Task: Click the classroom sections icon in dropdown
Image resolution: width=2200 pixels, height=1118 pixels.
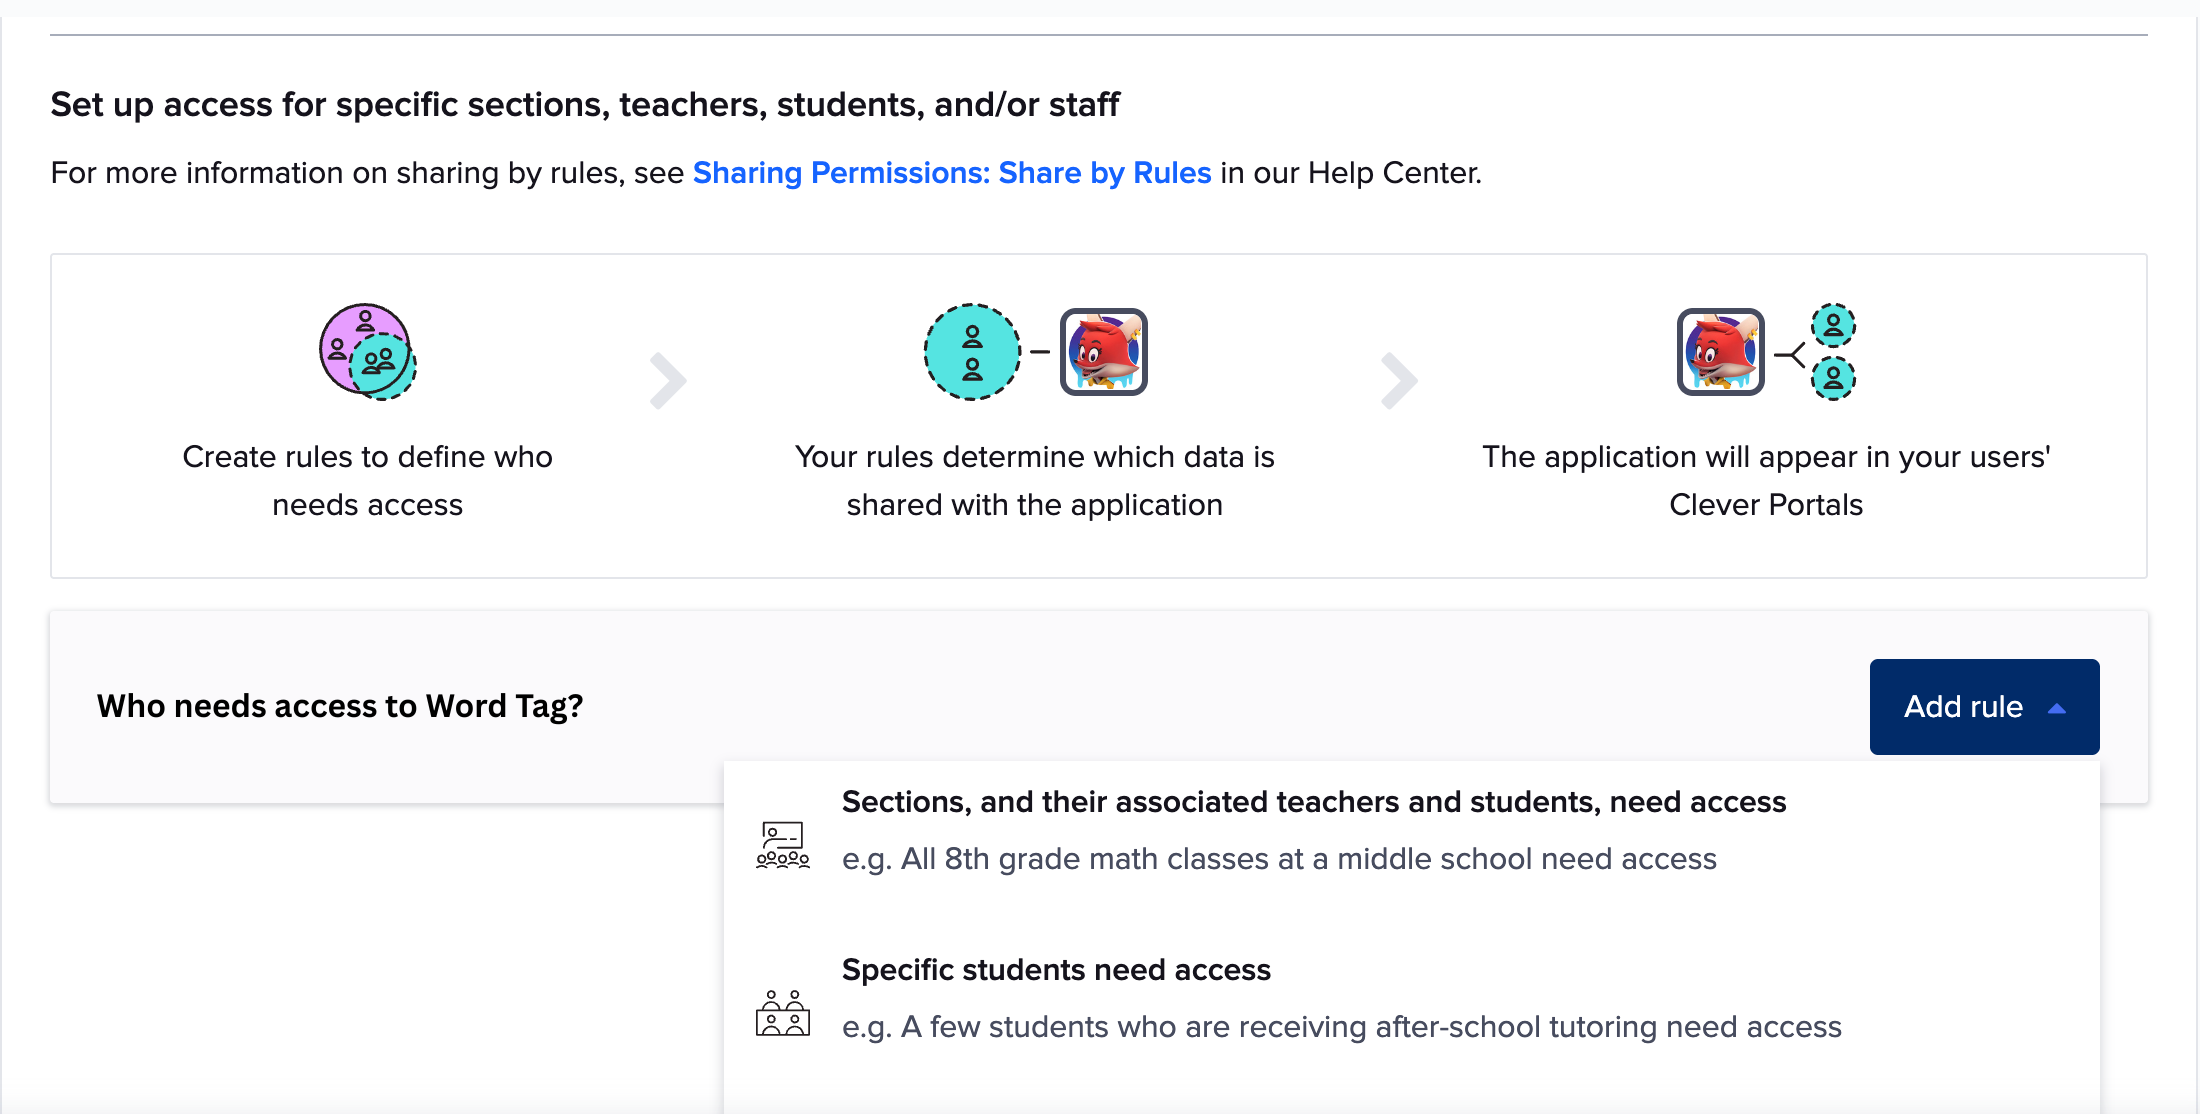Action: [x=783, y=845]
